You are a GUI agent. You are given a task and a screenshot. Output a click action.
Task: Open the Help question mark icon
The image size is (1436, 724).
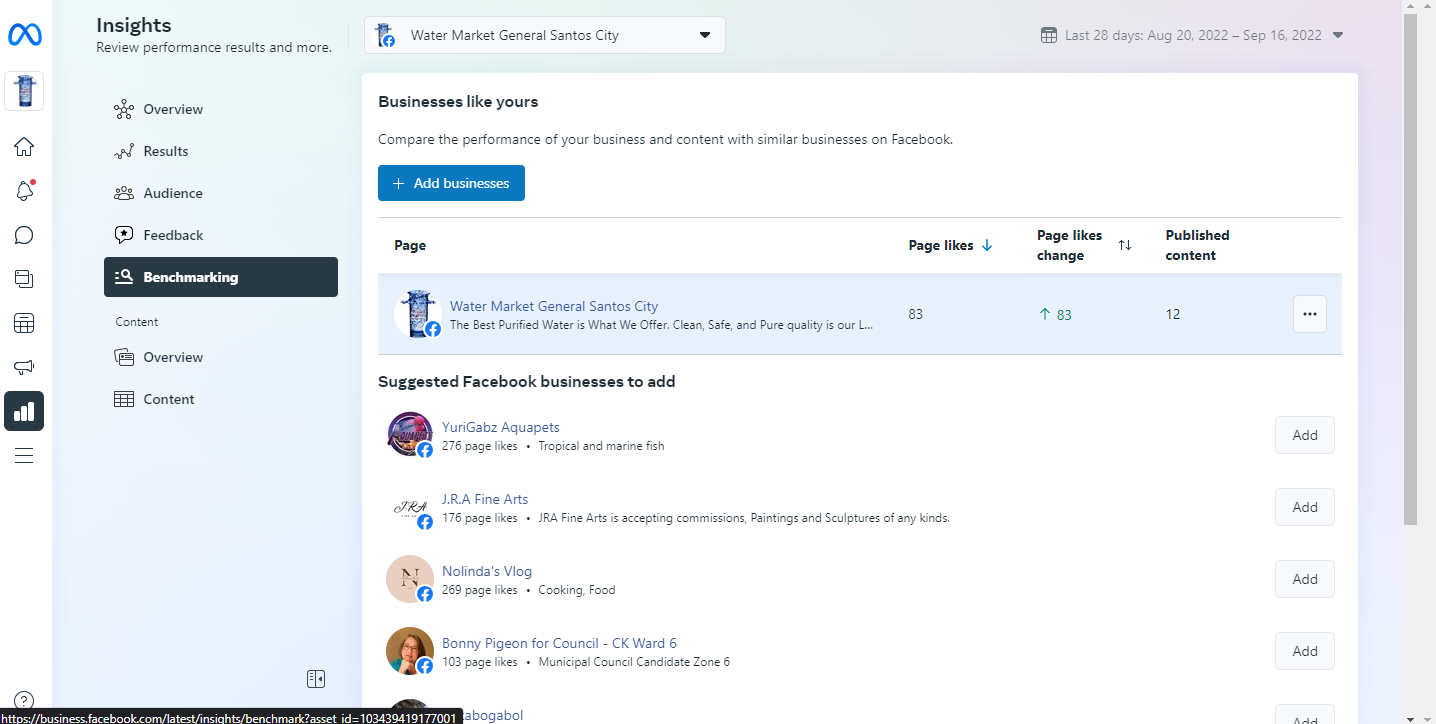tap(24, 701)
